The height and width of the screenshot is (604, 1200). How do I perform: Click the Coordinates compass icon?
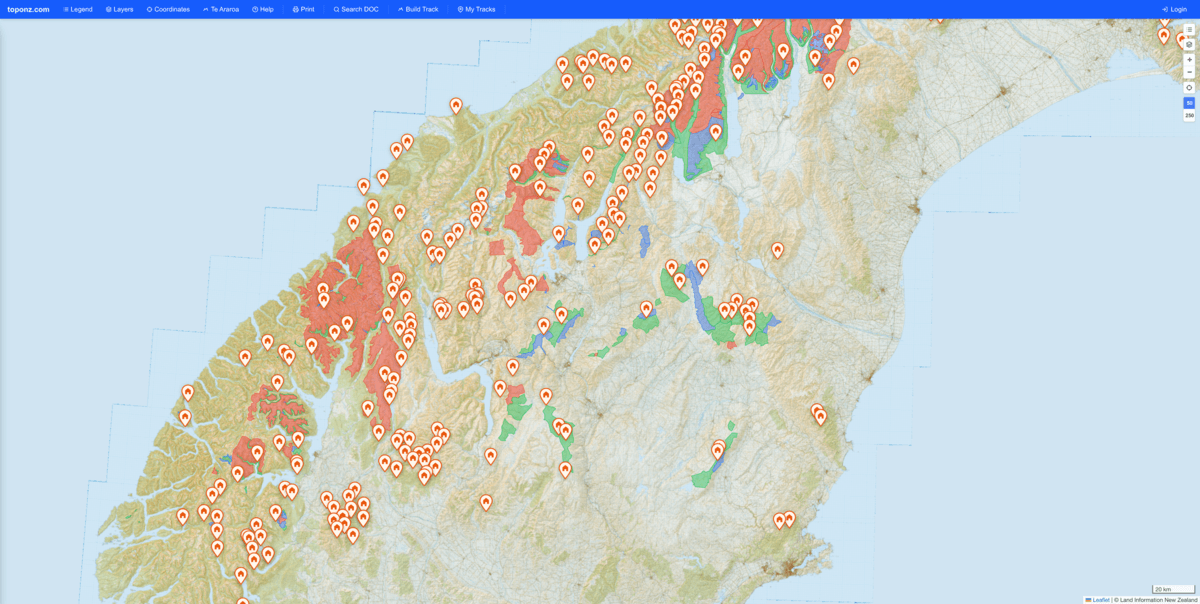pyautogui.click(x=148, y=9)
